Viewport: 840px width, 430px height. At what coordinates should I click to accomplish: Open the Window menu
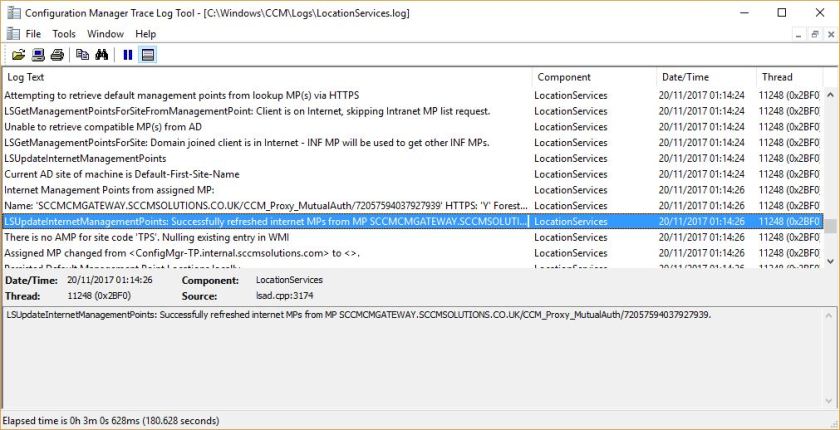(x=105, y=34)
